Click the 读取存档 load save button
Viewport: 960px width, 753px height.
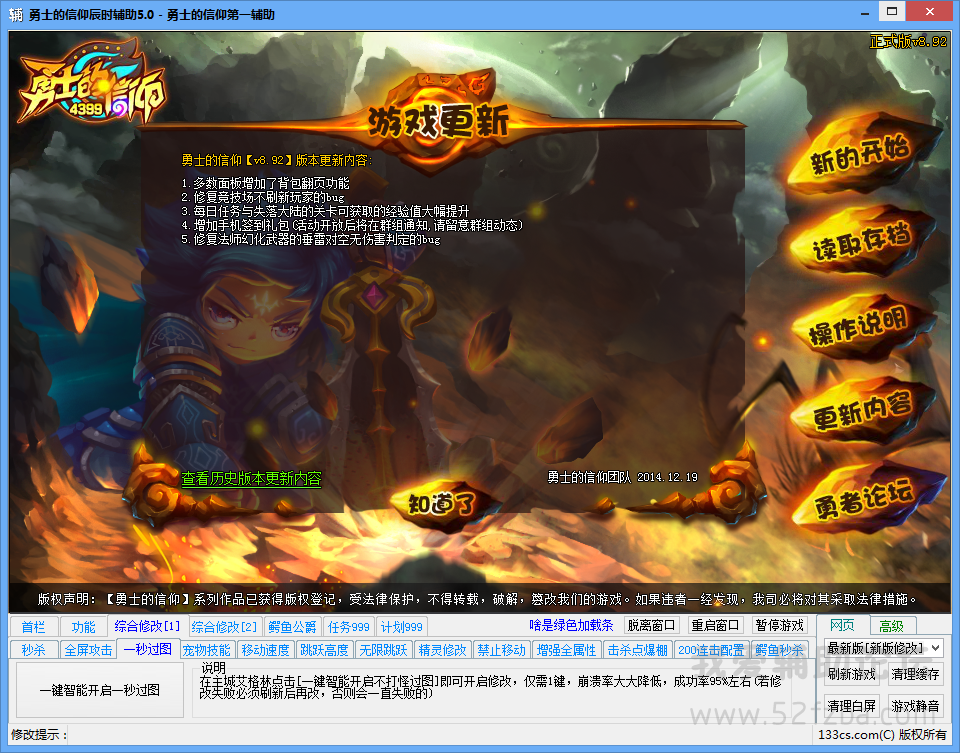862,242
